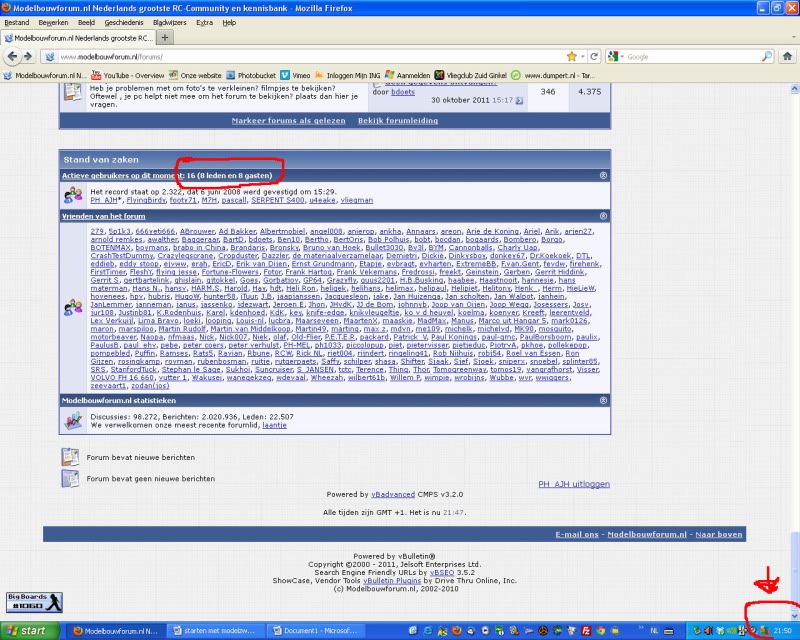Open the YouTube - Overview bookmark
This screenshot has width=800, height=640.
click(x=128, y=76)
